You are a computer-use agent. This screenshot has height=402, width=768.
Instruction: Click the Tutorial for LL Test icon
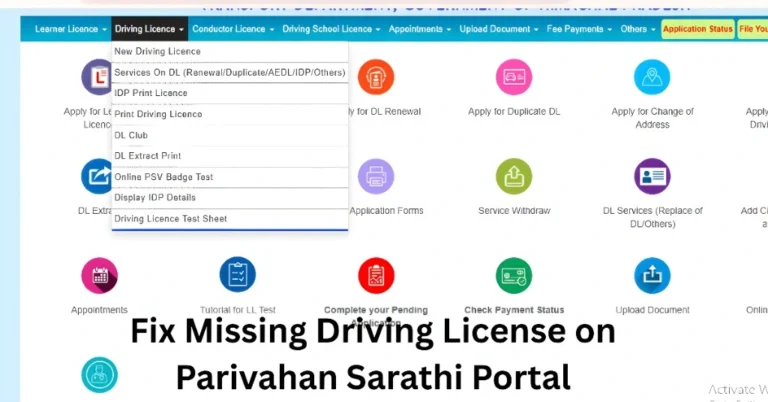click(x=238, y=275)
